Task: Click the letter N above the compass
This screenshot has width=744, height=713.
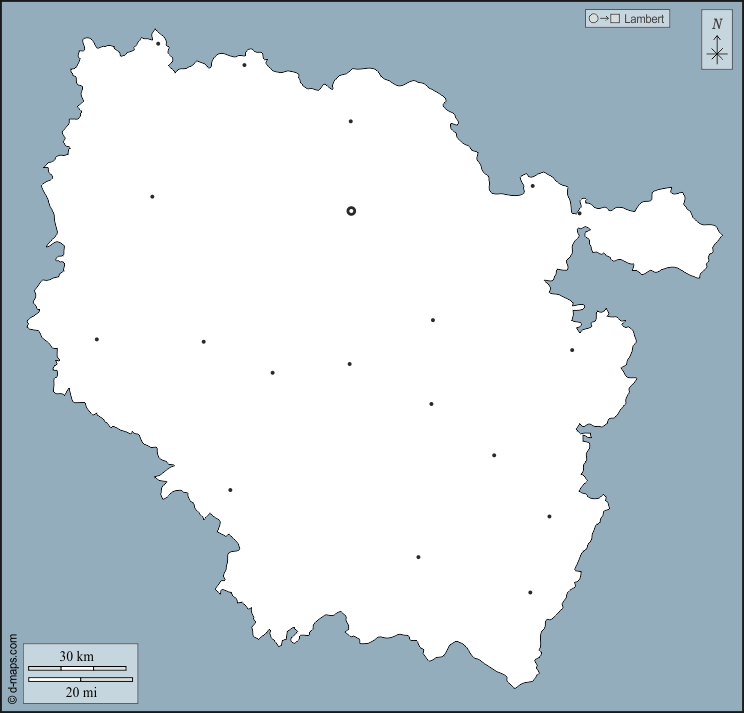Action: pos(716,24)
